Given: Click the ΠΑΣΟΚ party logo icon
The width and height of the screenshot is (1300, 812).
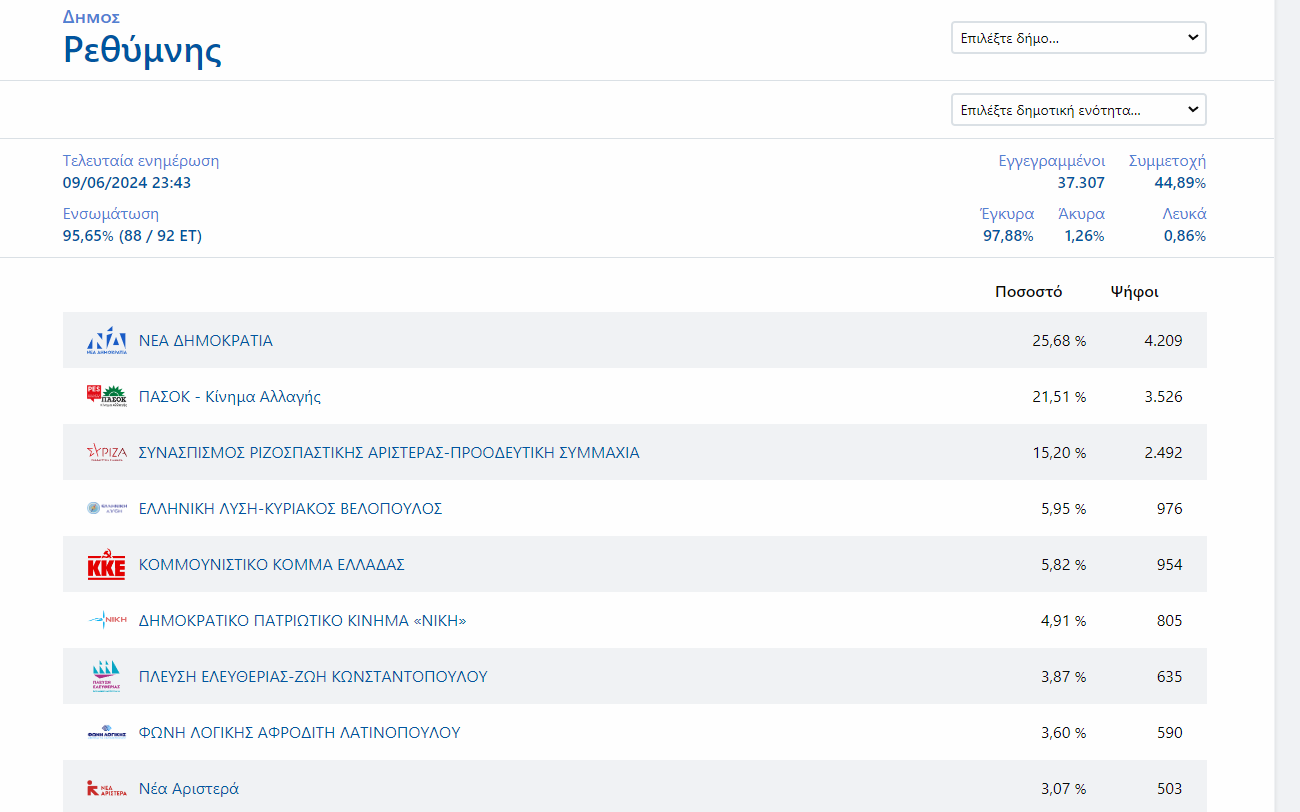Looking at the screenshot, I should tap(106, 397).
